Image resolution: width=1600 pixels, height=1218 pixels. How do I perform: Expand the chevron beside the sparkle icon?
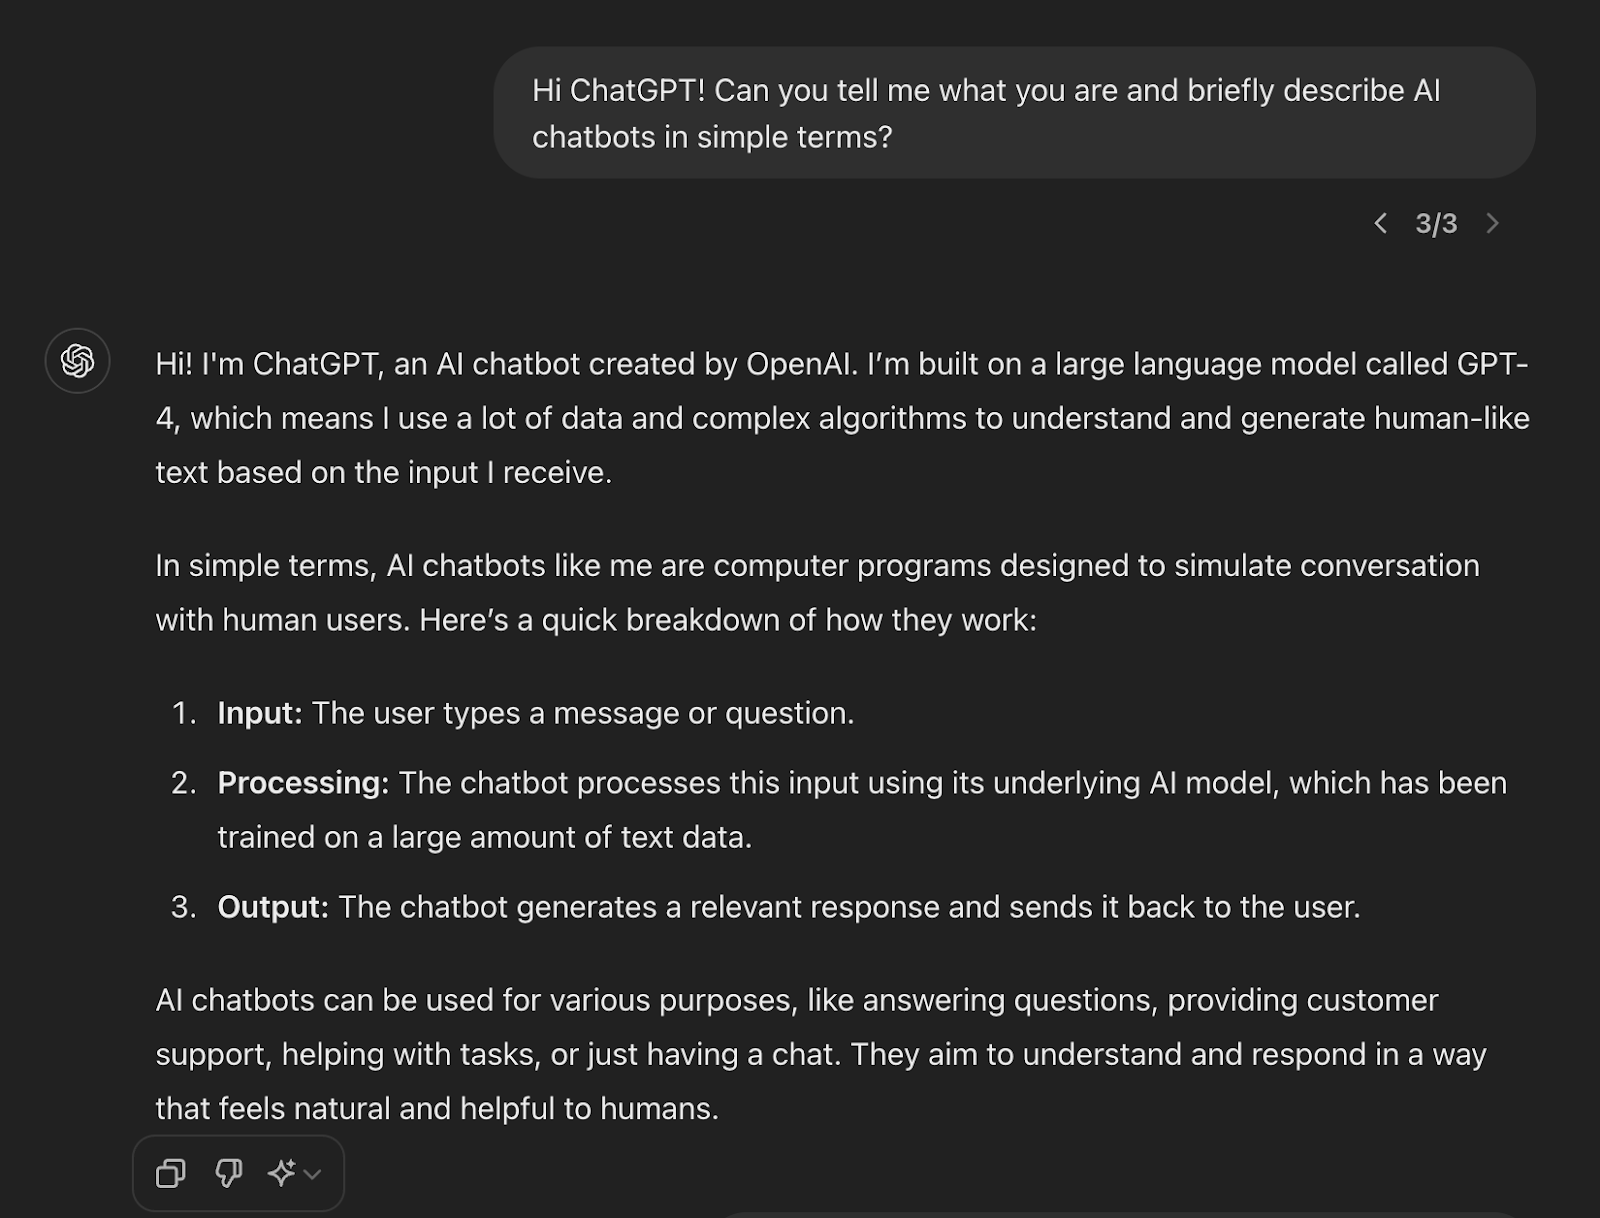312,1174
